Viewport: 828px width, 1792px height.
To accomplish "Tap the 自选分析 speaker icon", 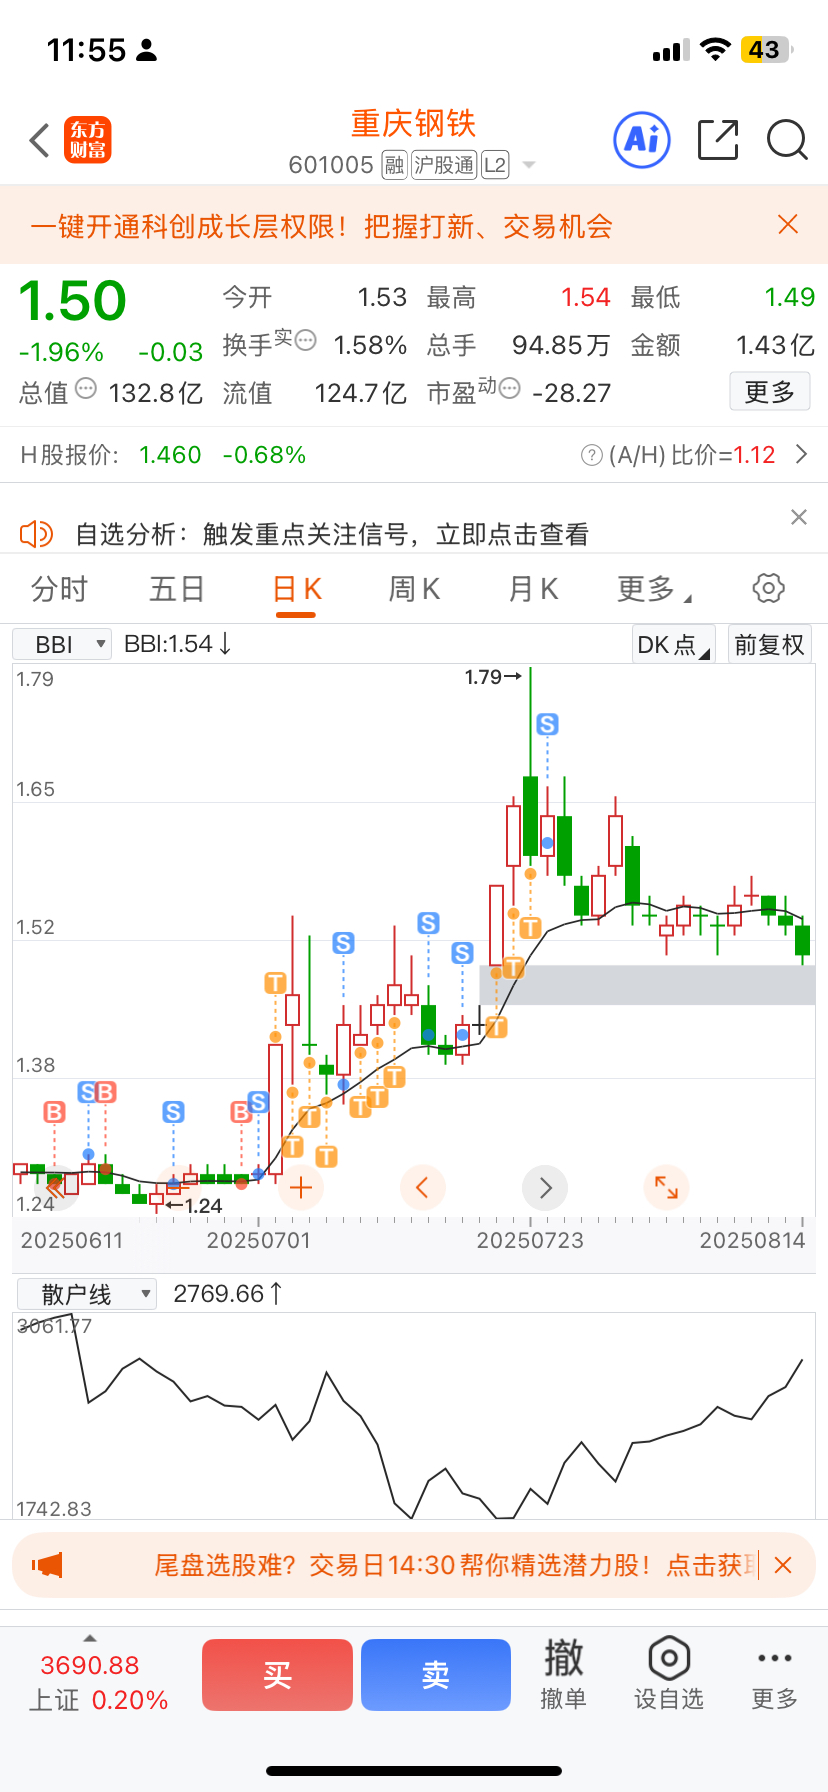I will point(36,534).
